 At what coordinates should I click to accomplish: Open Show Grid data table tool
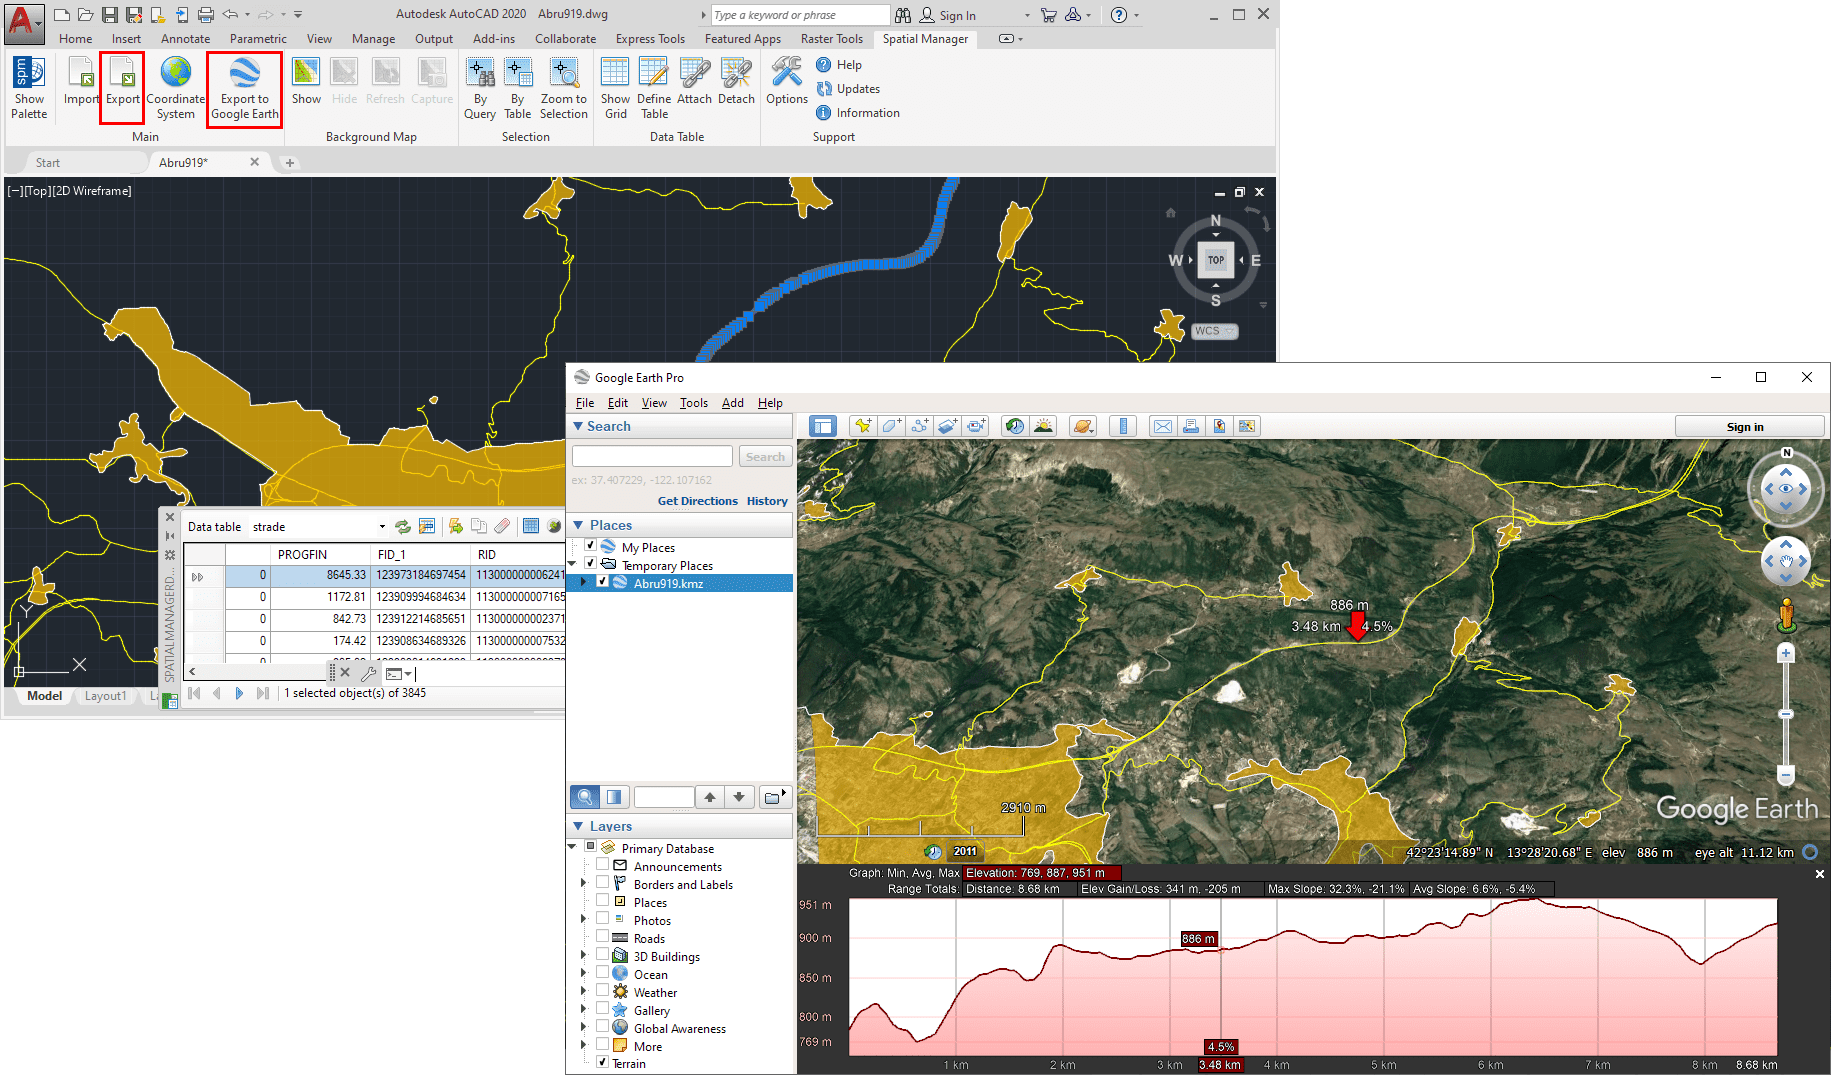615,88
